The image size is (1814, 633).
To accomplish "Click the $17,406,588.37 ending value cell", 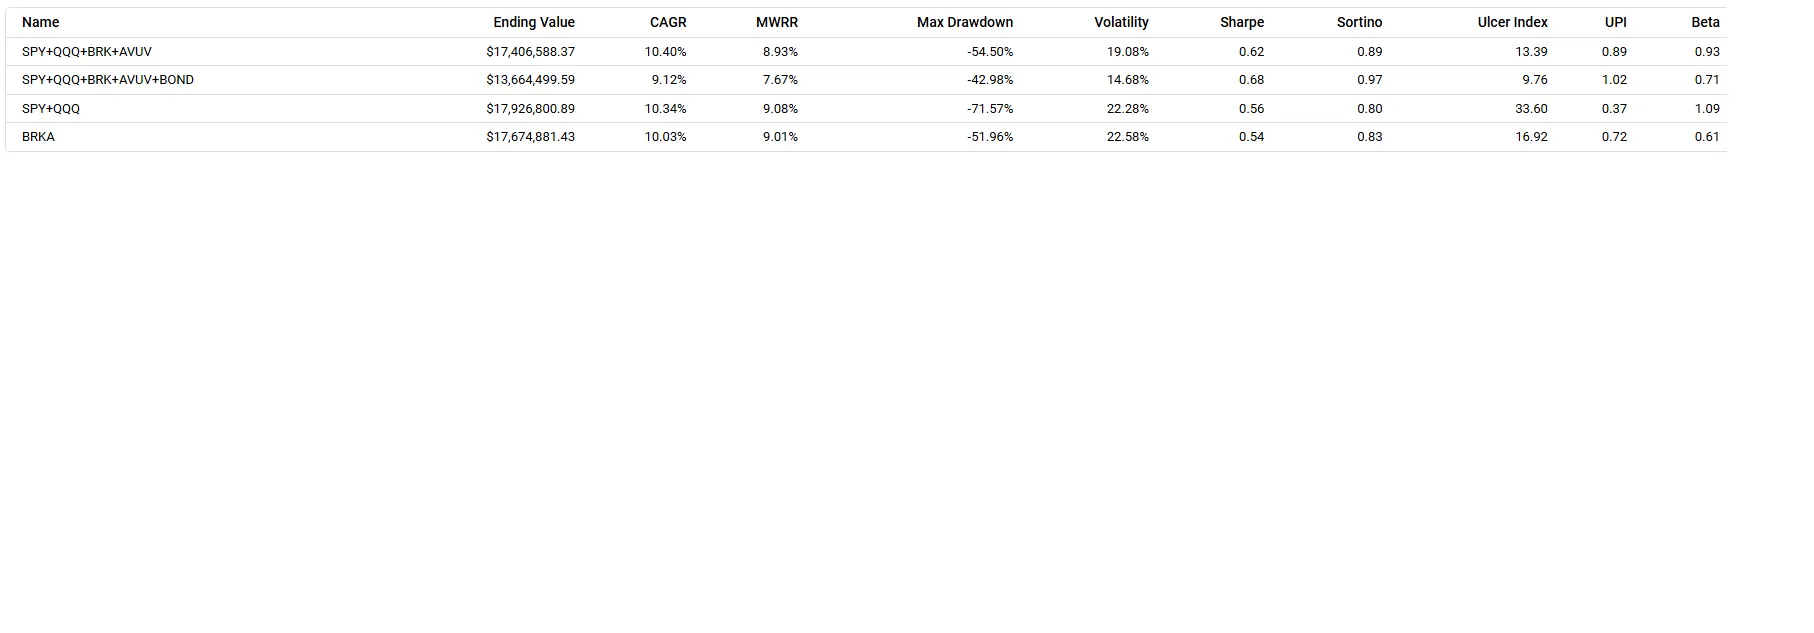I will (531, 51).
